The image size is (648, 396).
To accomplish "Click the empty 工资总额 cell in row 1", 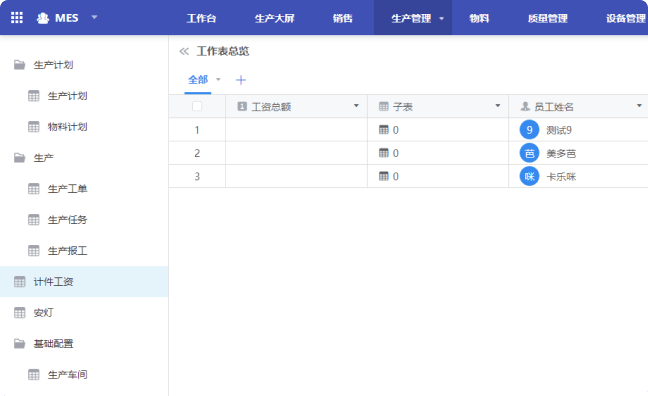I will pos(296,130).
